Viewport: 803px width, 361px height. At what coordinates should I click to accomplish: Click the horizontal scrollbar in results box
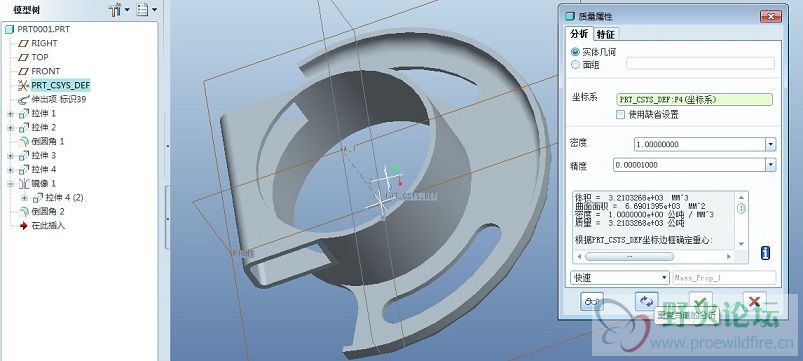coord(629,256)
